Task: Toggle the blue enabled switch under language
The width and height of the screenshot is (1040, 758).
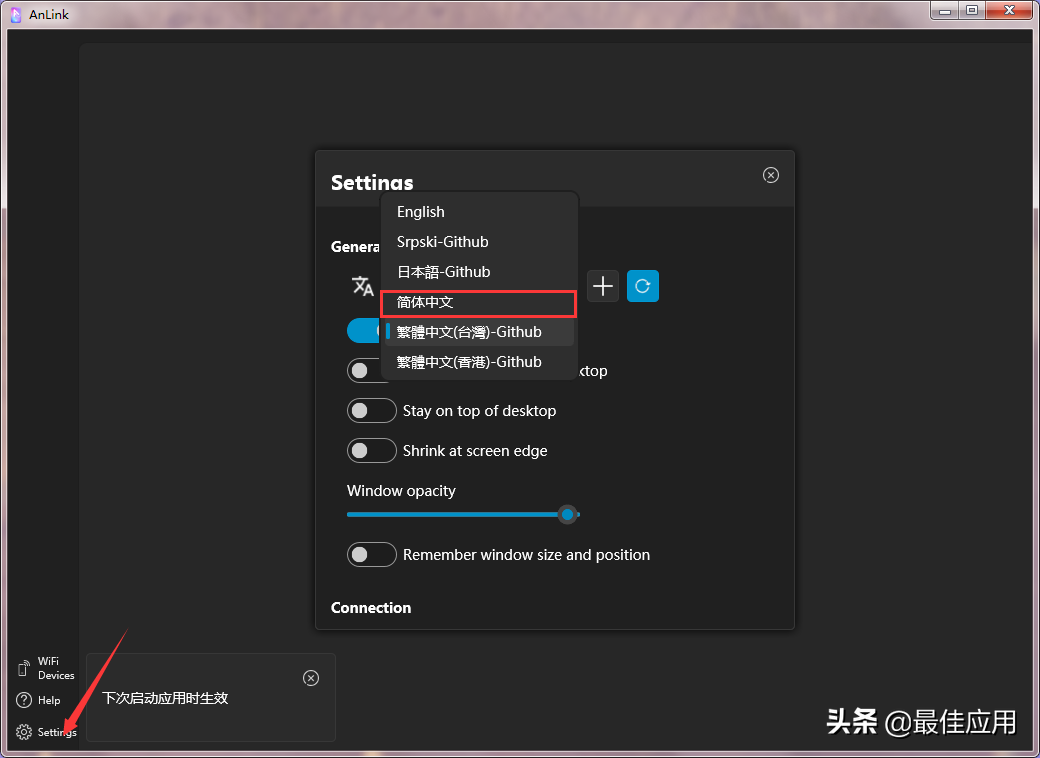Action: tap(363, 330)
